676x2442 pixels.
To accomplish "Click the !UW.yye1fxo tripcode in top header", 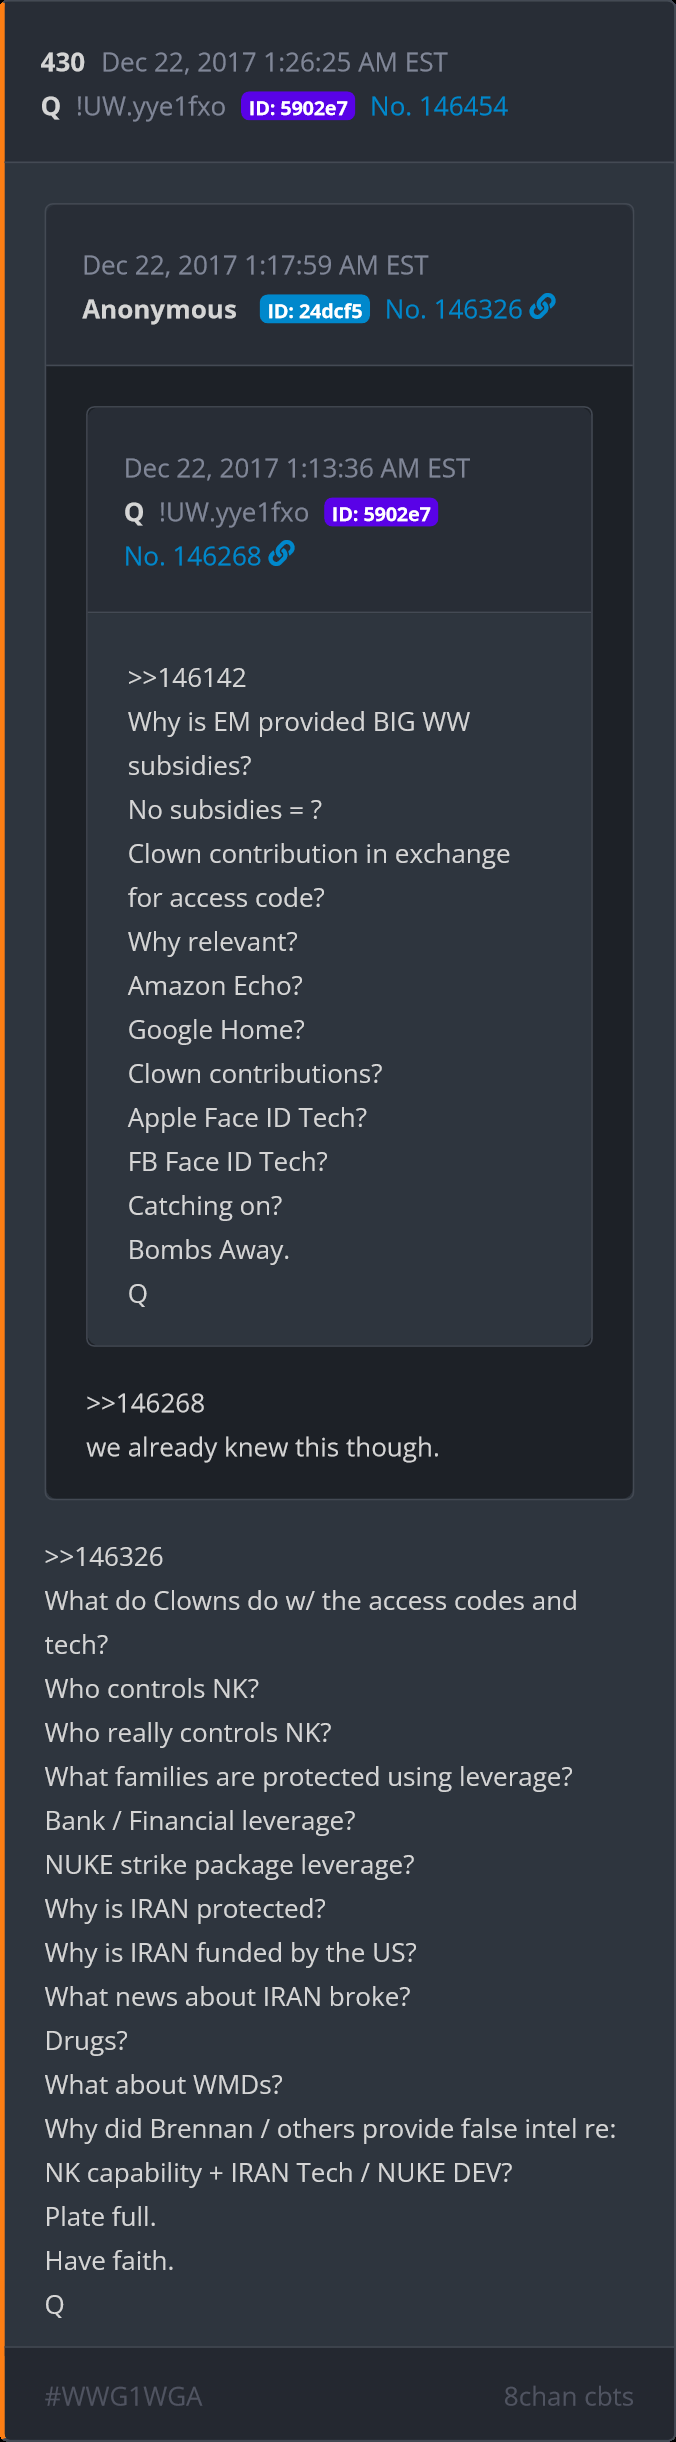I will point(151,107).
